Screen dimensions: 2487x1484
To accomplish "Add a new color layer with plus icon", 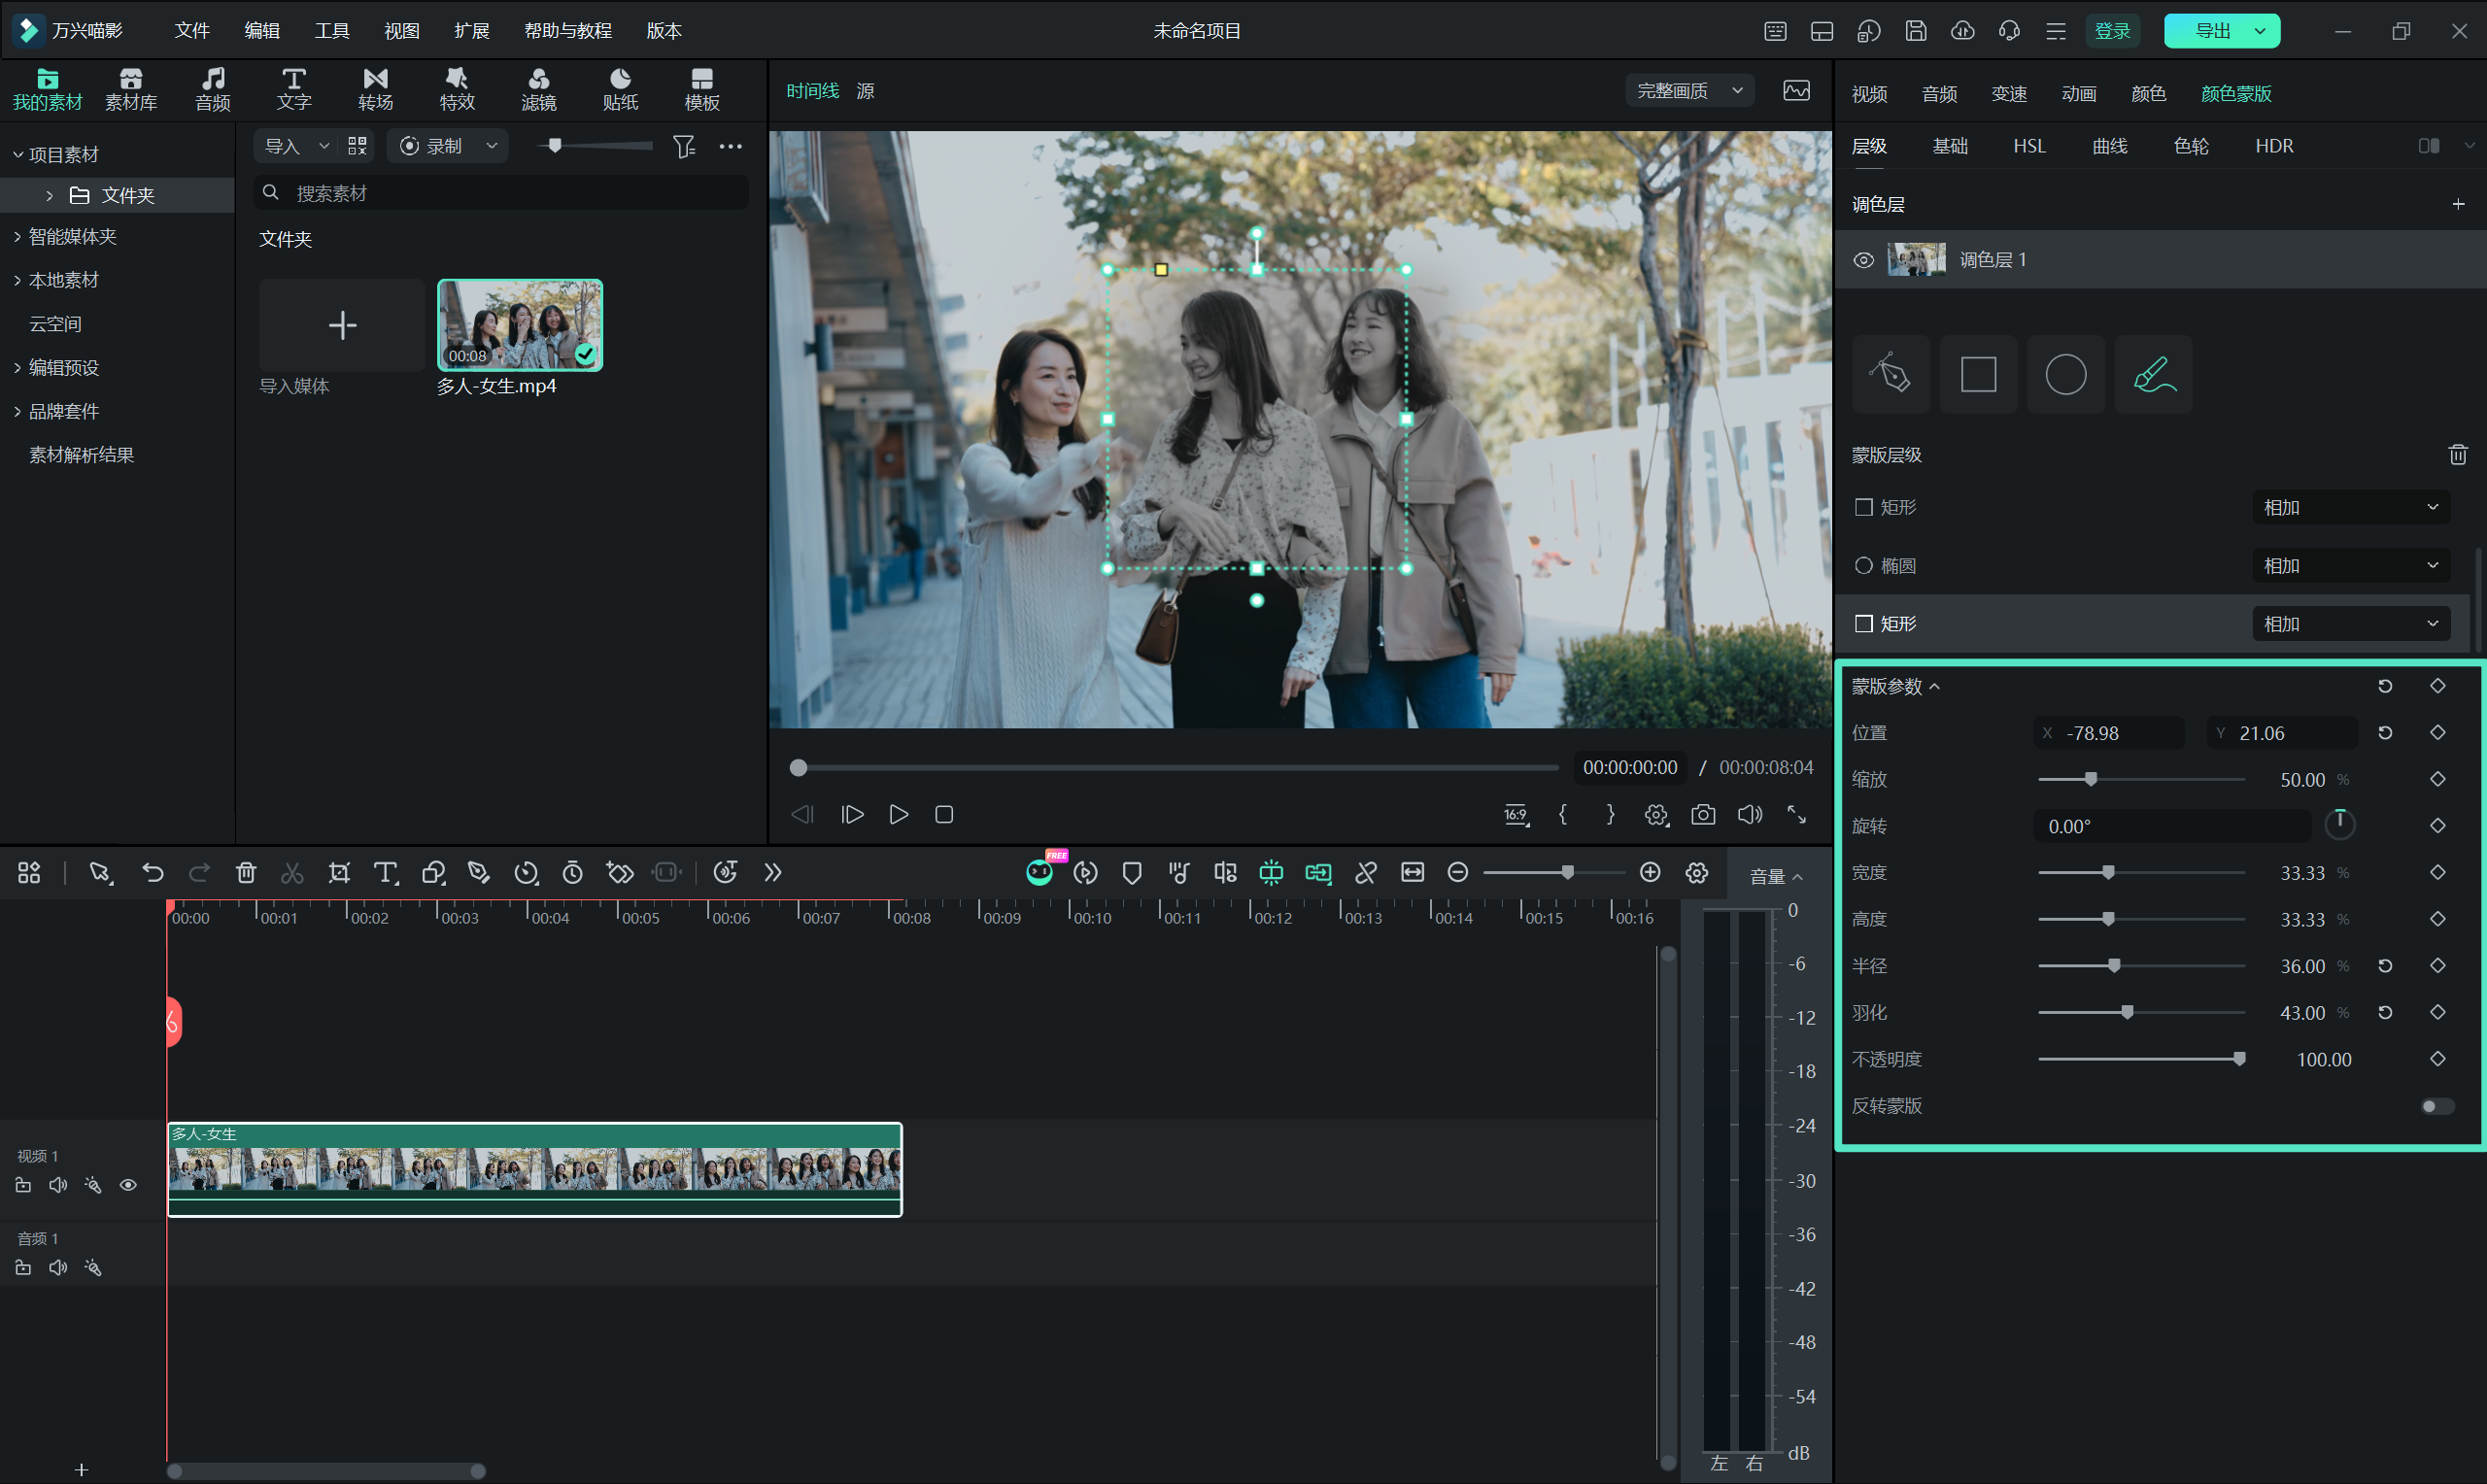I will (x=2458, y=204).
